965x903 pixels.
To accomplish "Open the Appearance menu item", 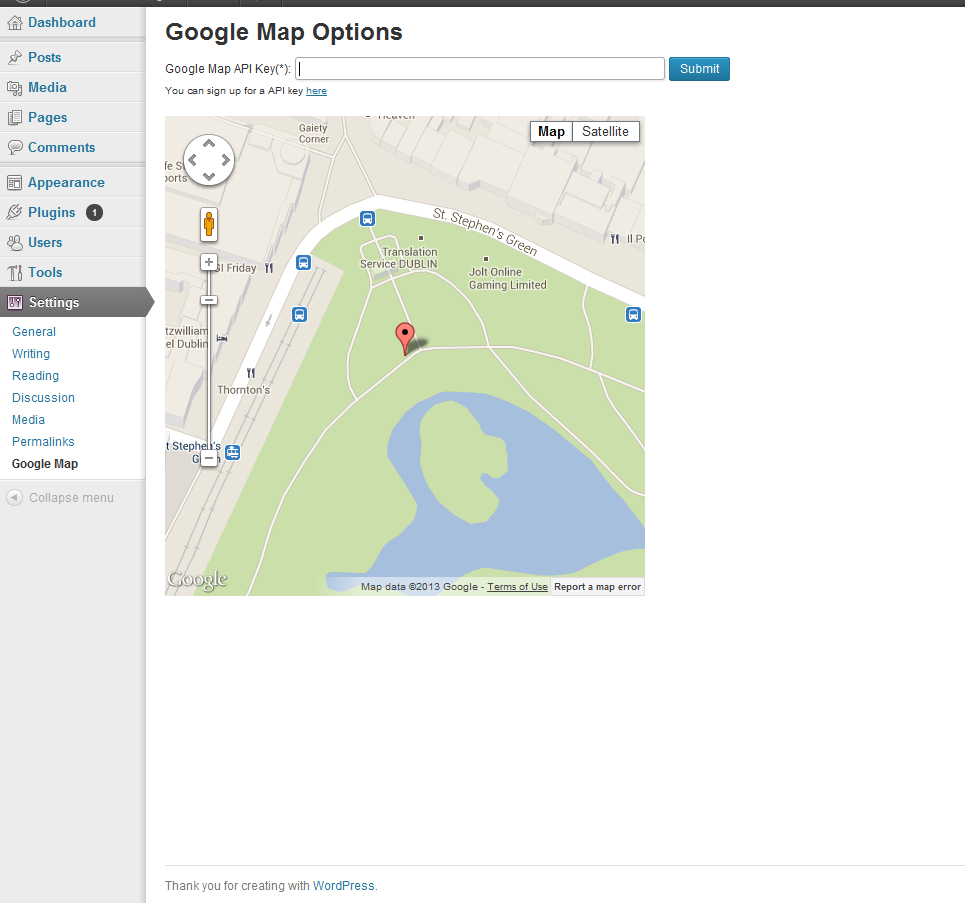I will (66, 183).
